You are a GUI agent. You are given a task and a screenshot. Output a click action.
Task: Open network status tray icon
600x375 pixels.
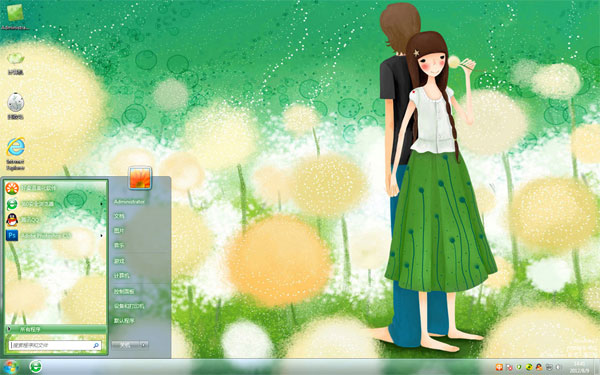point(549,368)
